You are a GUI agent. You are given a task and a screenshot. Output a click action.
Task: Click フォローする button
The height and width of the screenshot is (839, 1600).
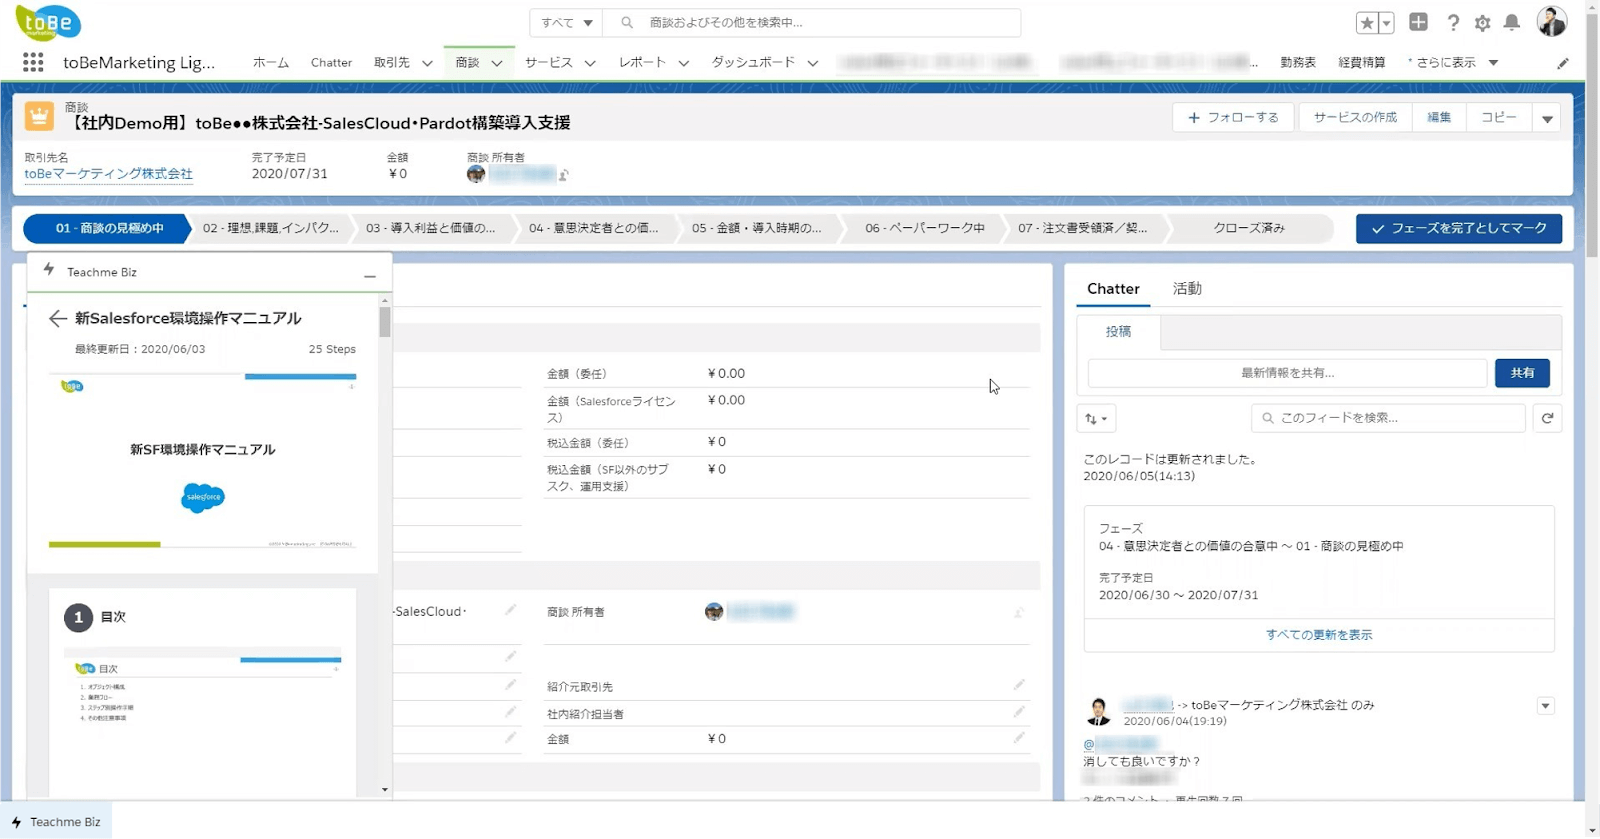(x=1233, y=118)
